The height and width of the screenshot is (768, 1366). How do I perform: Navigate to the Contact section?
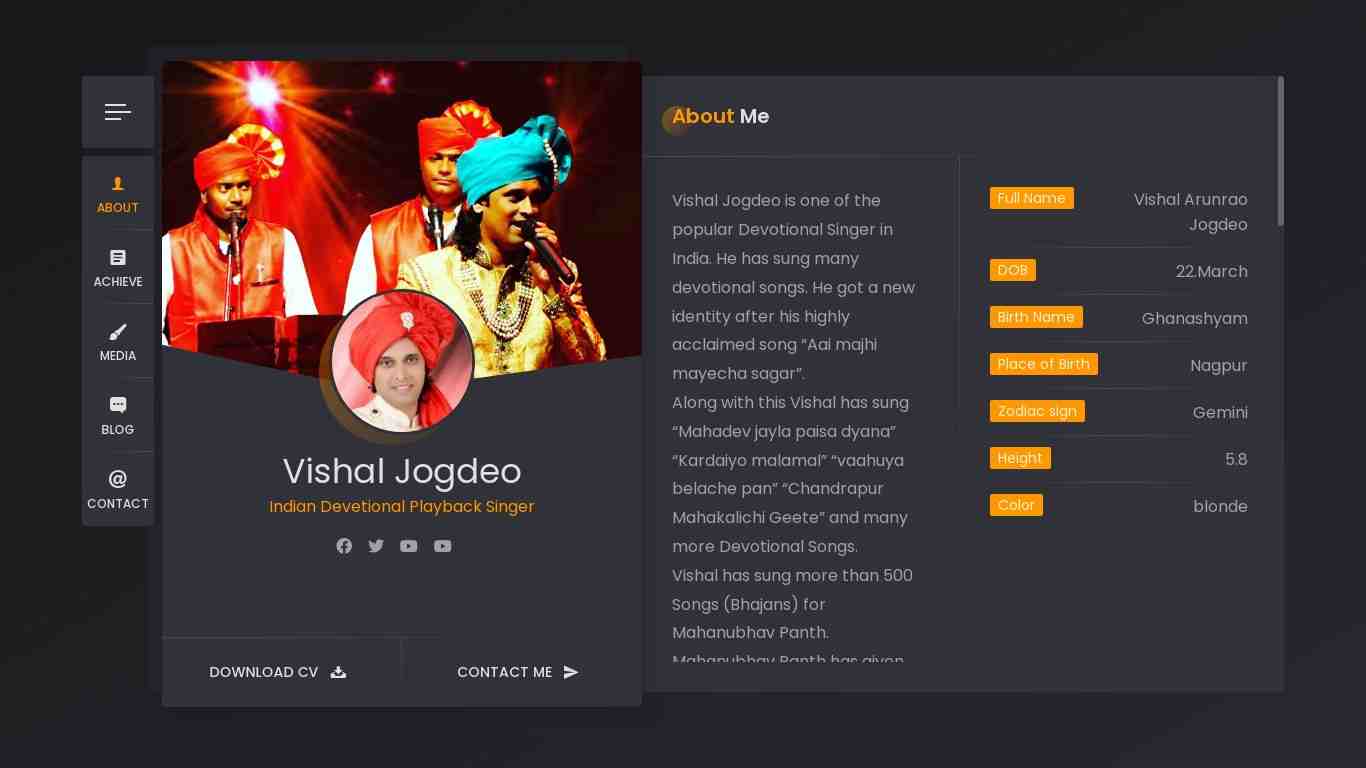tap(118, 490)
